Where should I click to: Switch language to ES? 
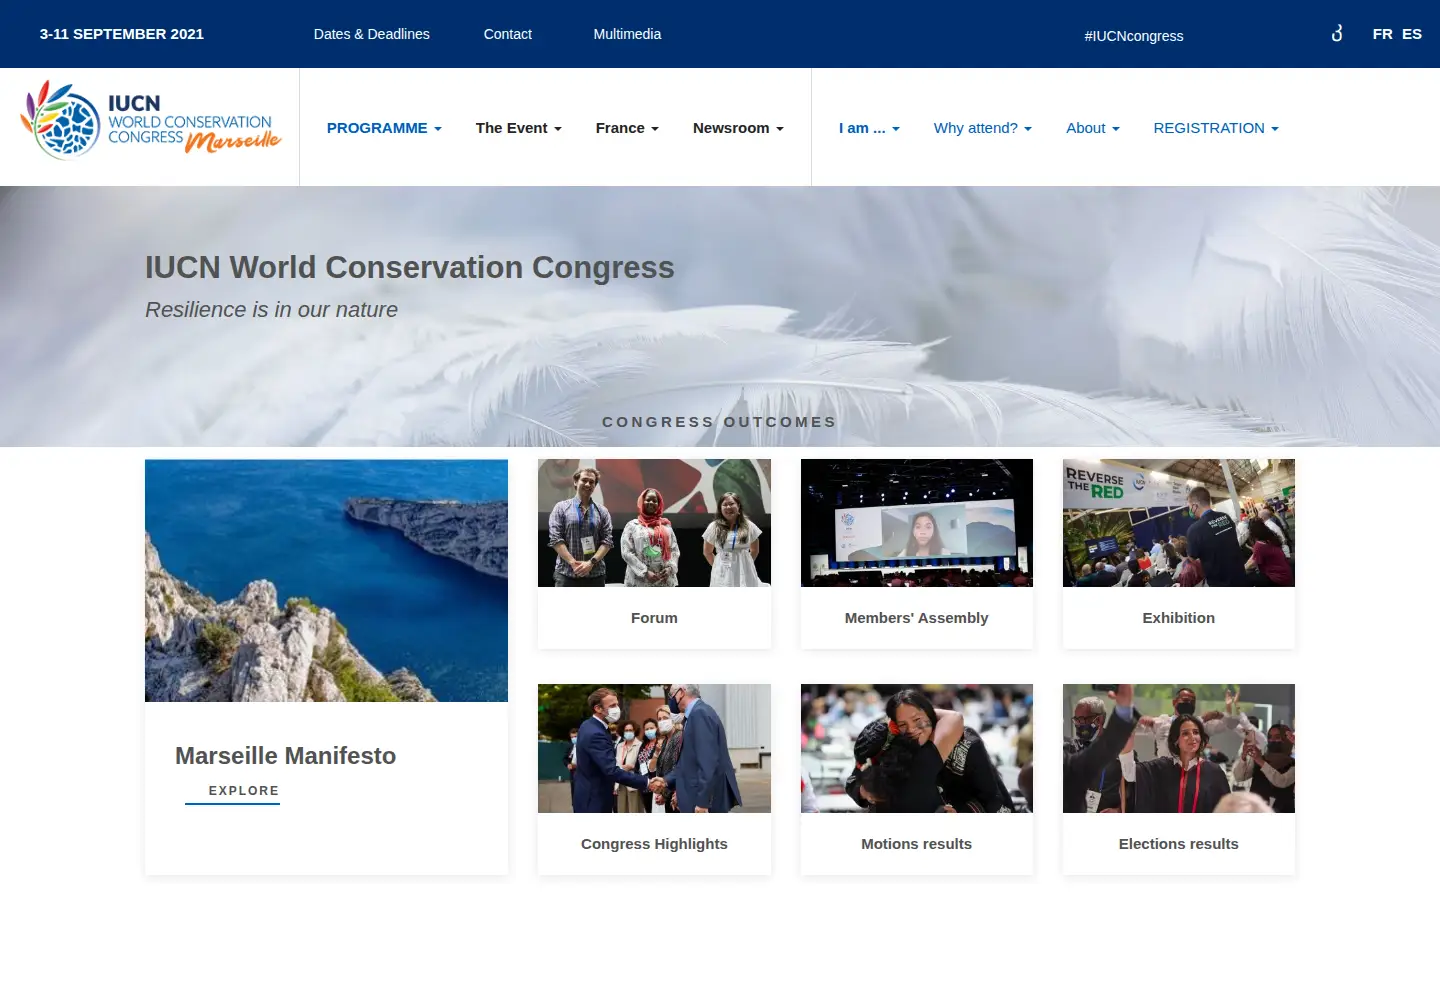point(1412,34)
